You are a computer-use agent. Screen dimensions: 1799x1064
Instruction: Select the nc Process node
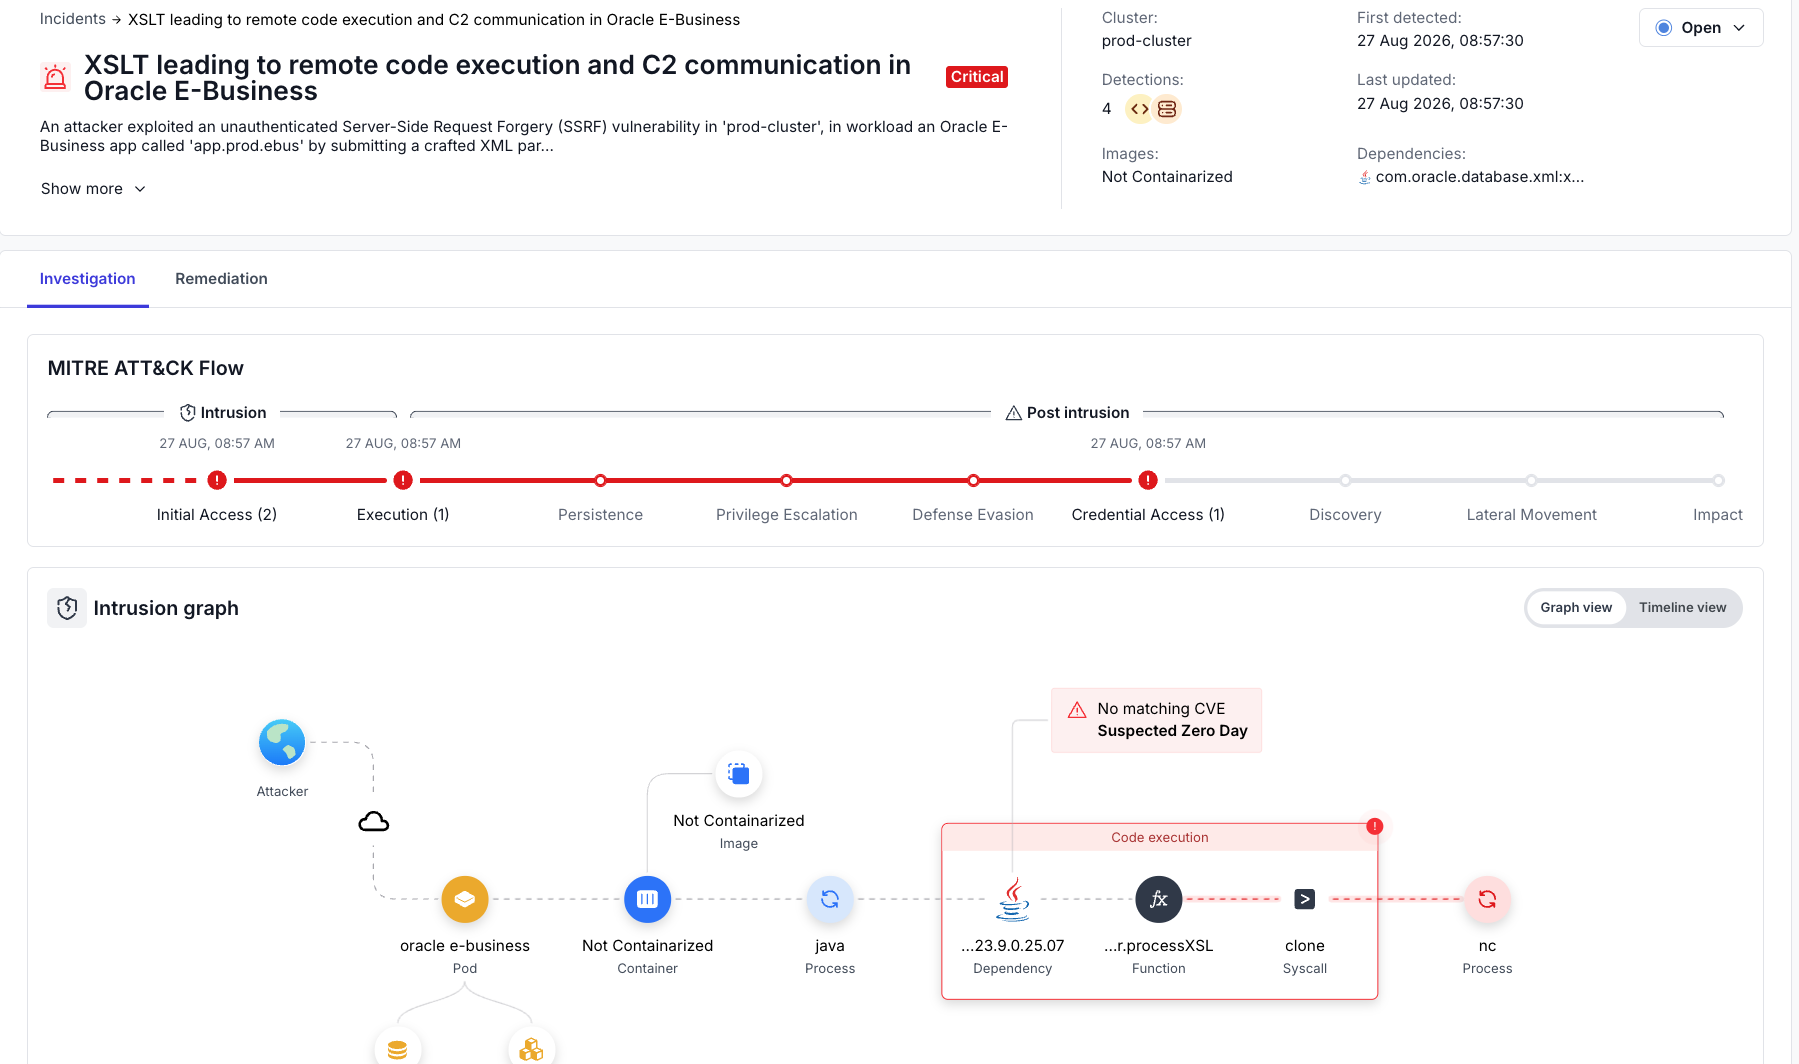click(x=1487, y=899)
